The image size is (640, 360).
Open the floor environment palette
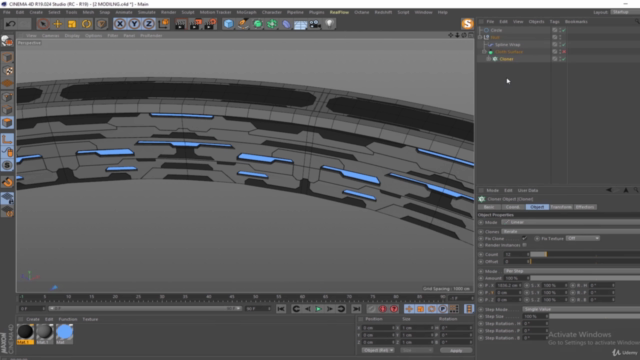[300, 24]
